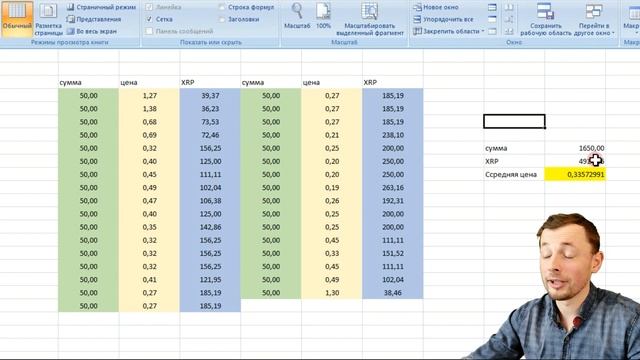Select price cell 1,38

(149, 109)
